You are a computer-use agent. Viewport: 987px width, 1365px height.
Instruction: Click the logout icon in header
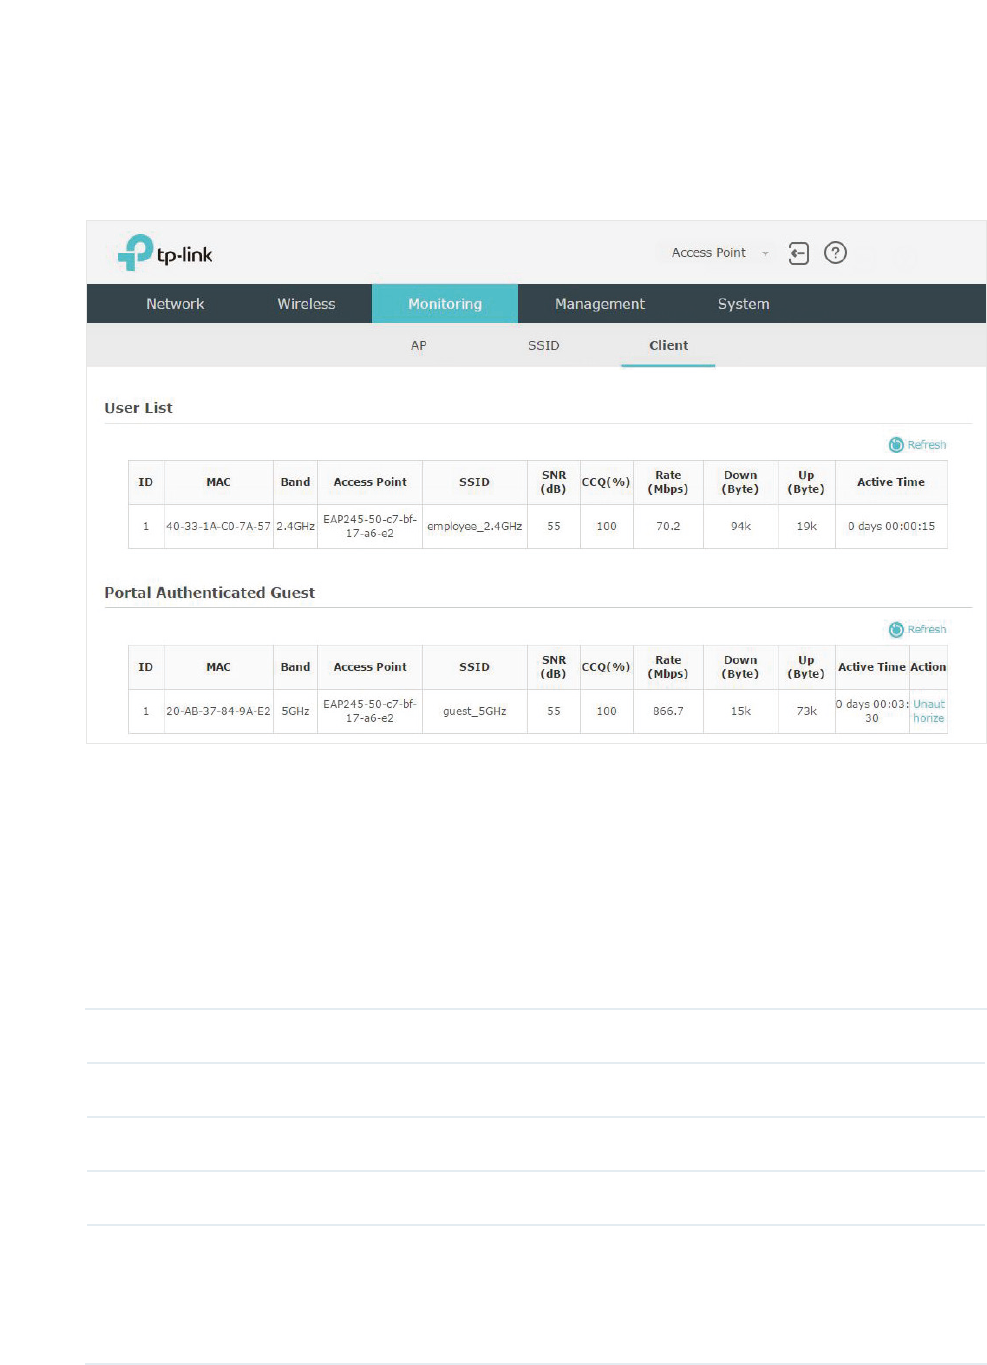(798, 253)
